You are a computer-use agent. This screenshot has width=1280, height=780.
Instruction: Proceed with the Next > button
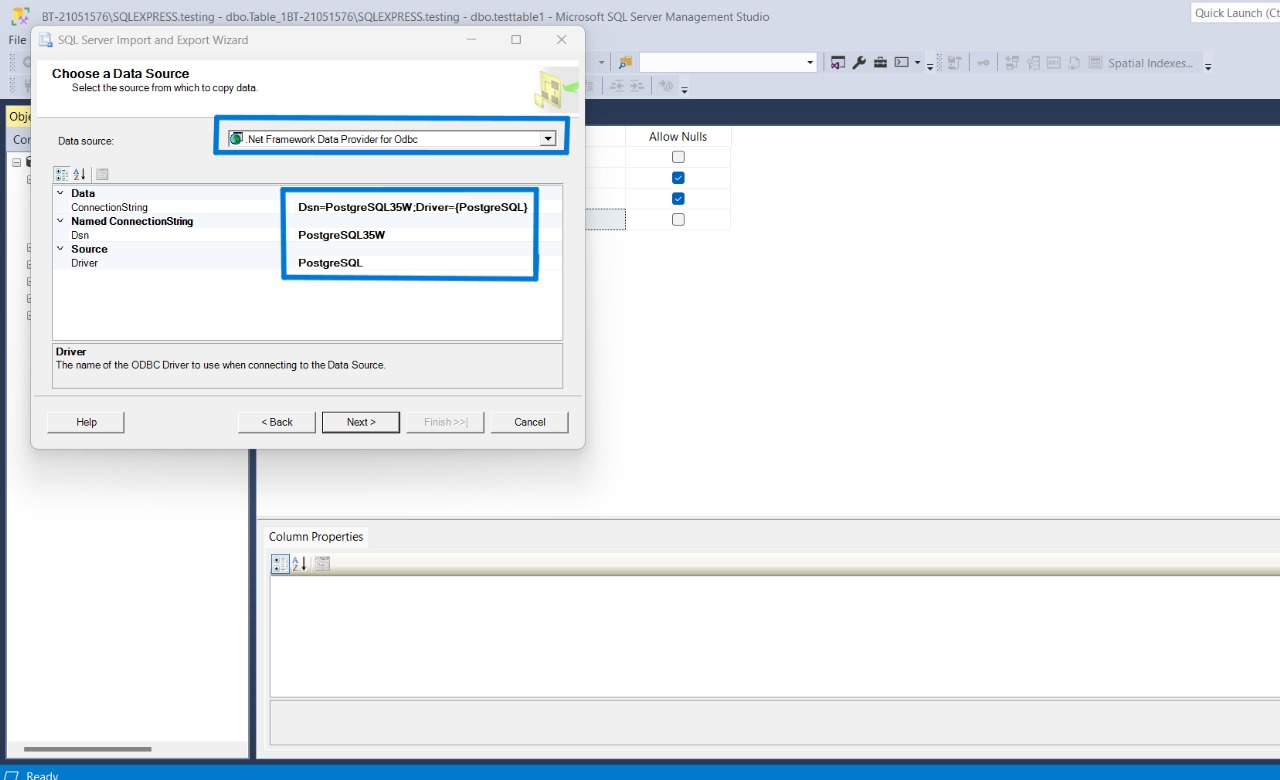point(361,422)
